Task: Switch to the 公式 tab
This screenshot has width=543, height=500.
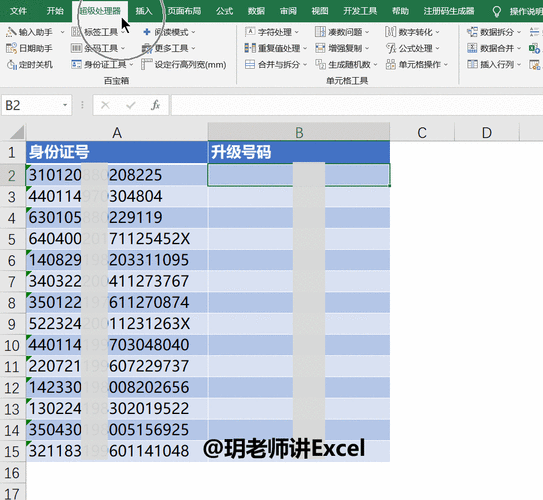Action: [224, 11]
